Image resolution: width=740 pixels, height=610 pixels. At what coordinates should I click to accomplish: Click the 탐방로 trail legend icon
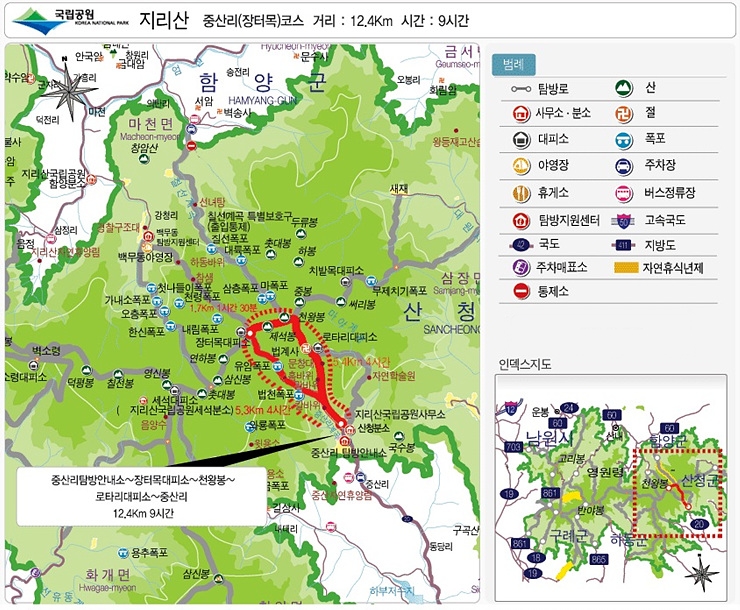tap(521, 89)
